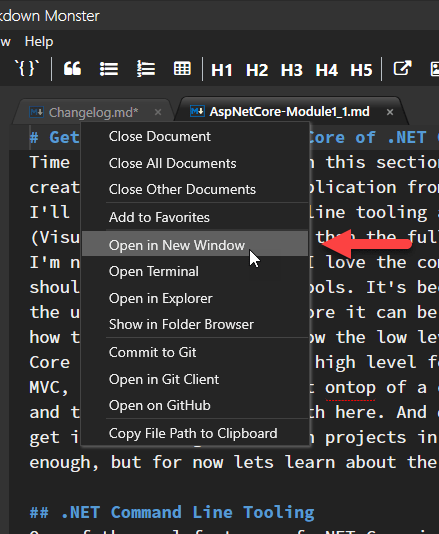439x534 pixels.
Task: Switch to the Changelog.md tab
Action: (x=93, y=112)
